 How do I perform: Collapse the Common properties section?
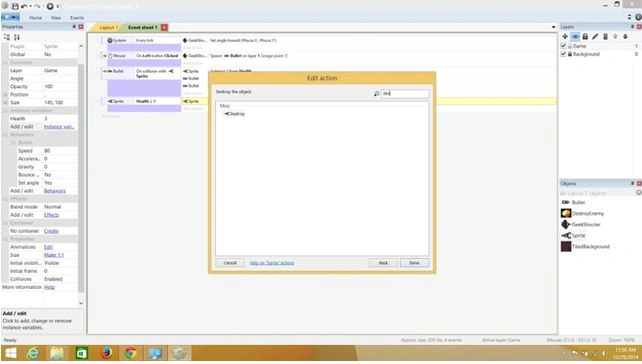[x=5, y=62]
